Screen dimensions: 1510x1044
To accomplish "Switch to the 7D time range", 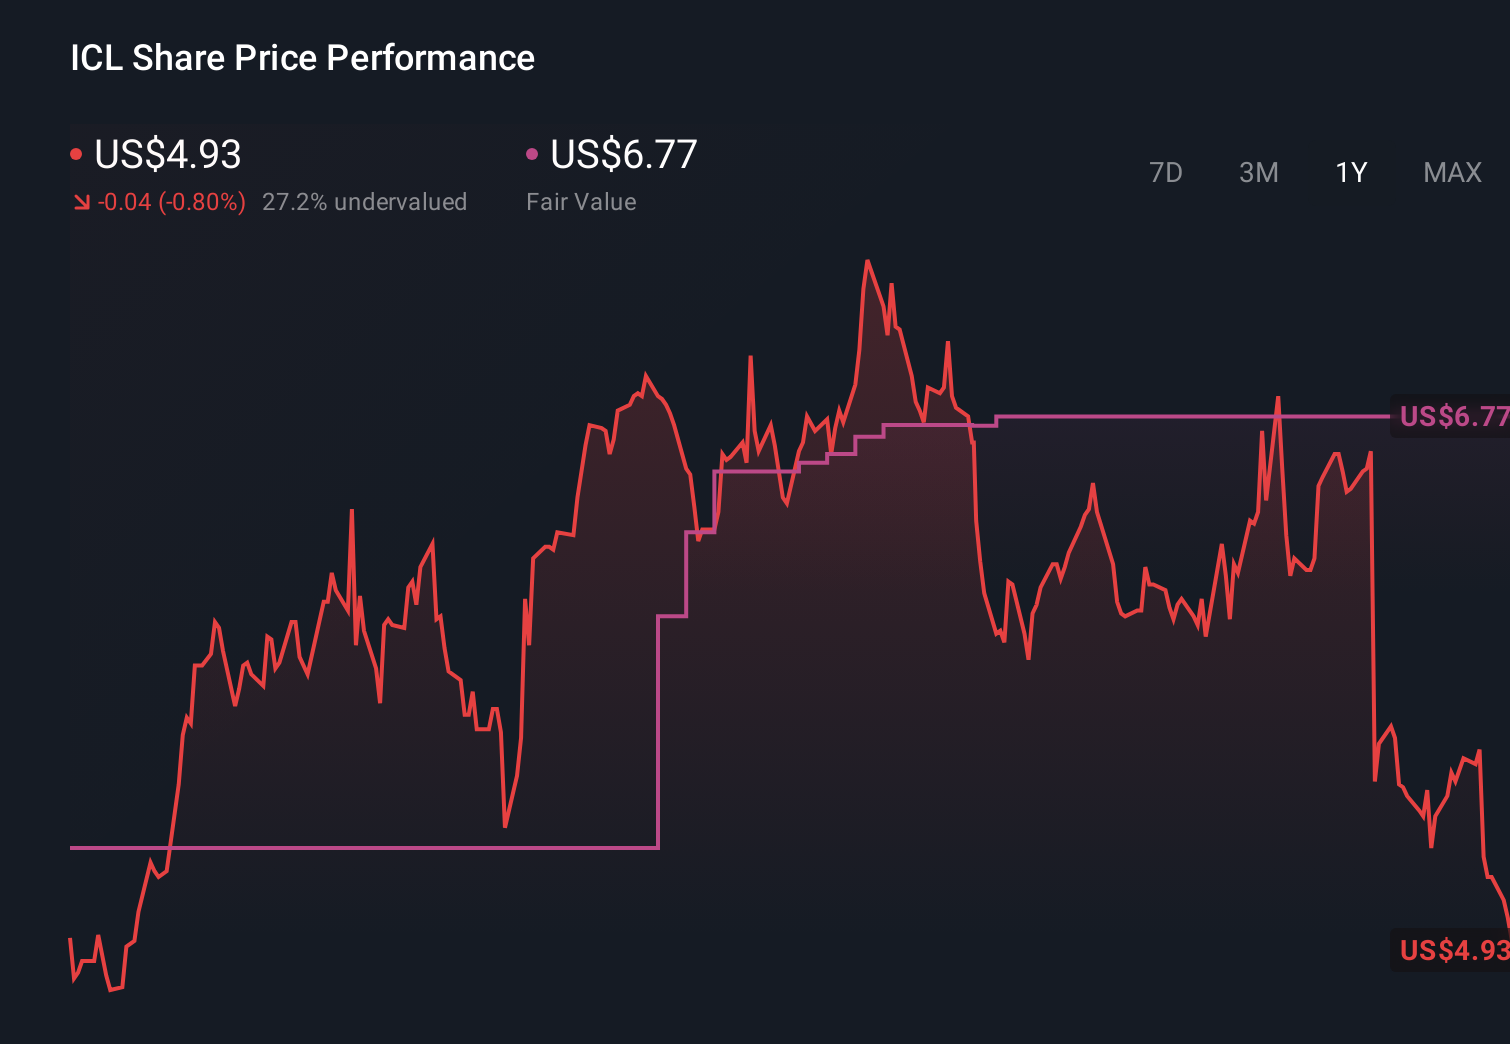I will tap(1166, 172).
